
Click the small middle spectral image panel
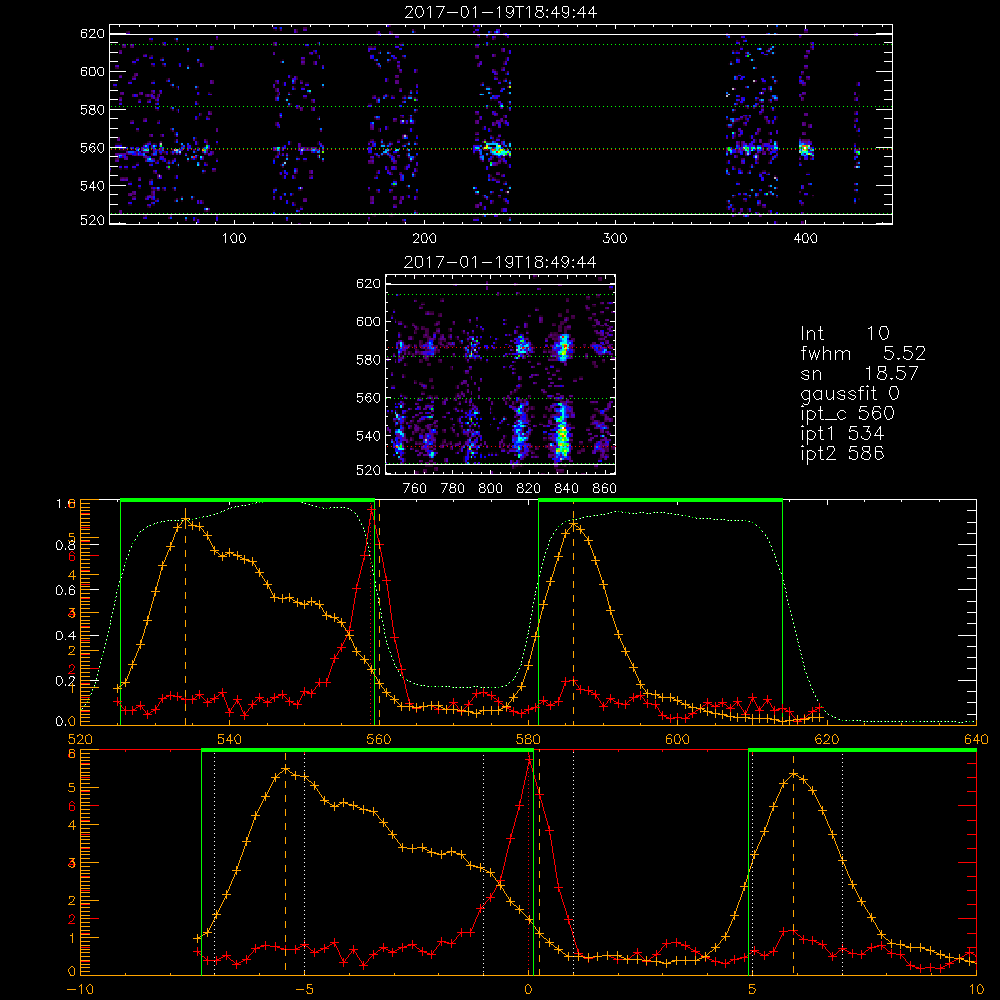pyautogui.click(x=501, y=374)
